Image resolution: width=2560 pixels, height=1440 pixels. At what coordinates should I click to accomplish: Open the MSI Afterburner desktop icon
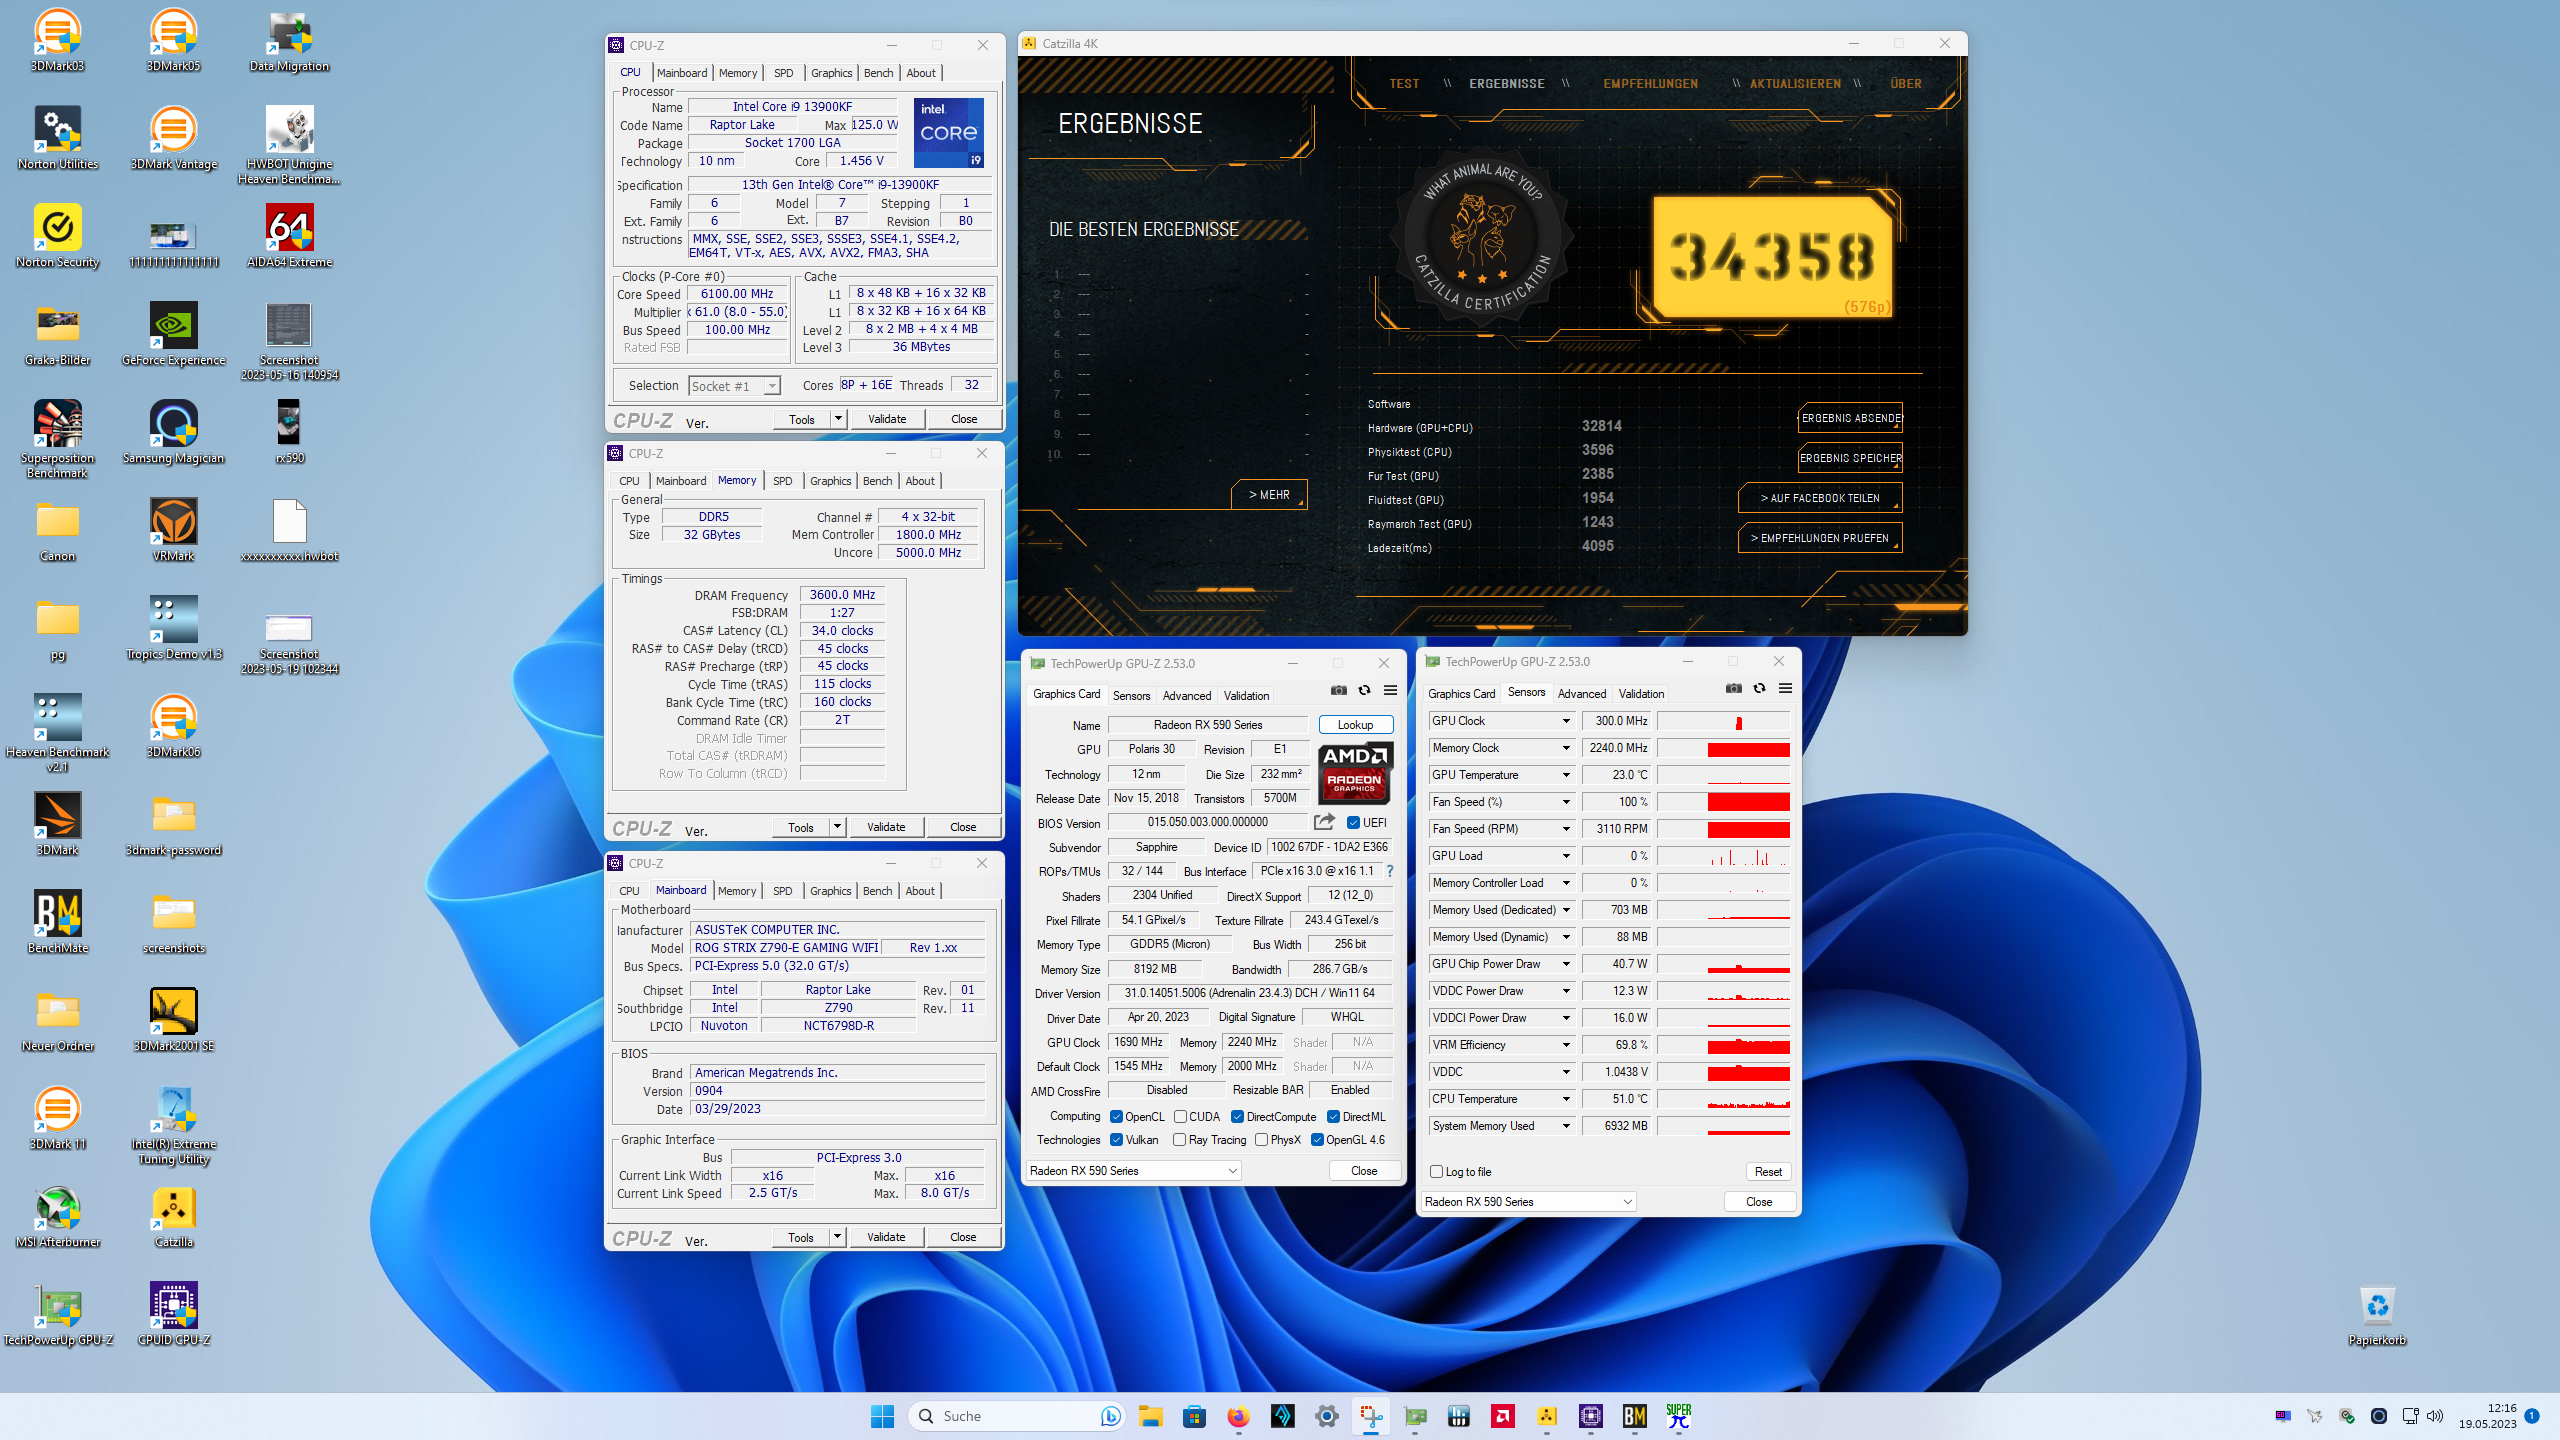(x=57, y=1216)
